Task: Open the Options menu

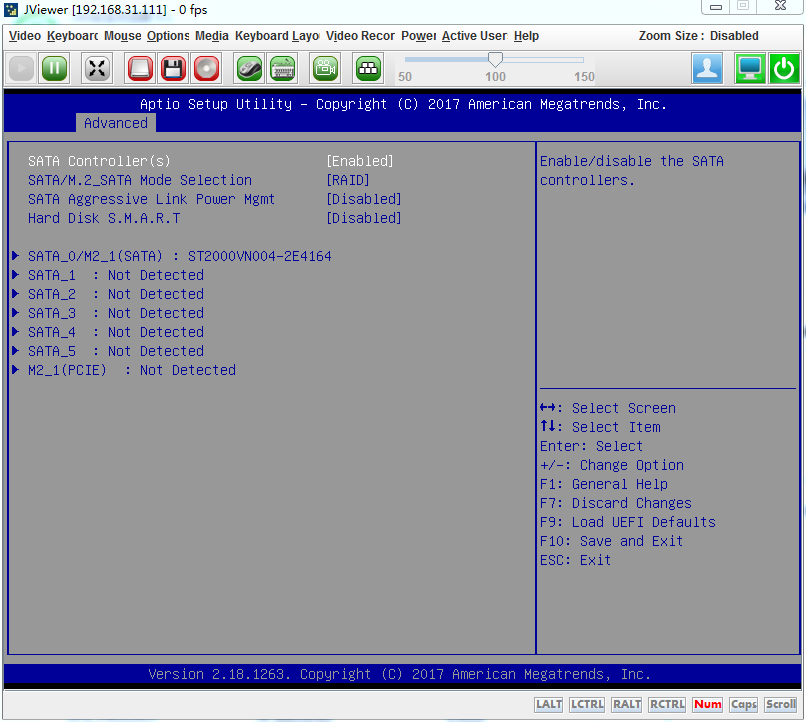Action: pos(167,36)
